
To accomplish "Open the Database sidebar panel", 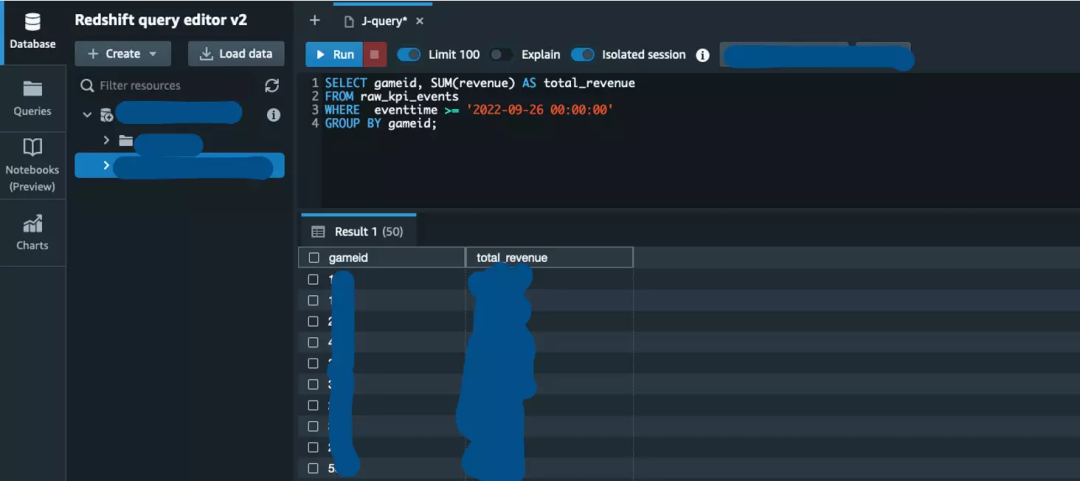I will pos(32,32).
